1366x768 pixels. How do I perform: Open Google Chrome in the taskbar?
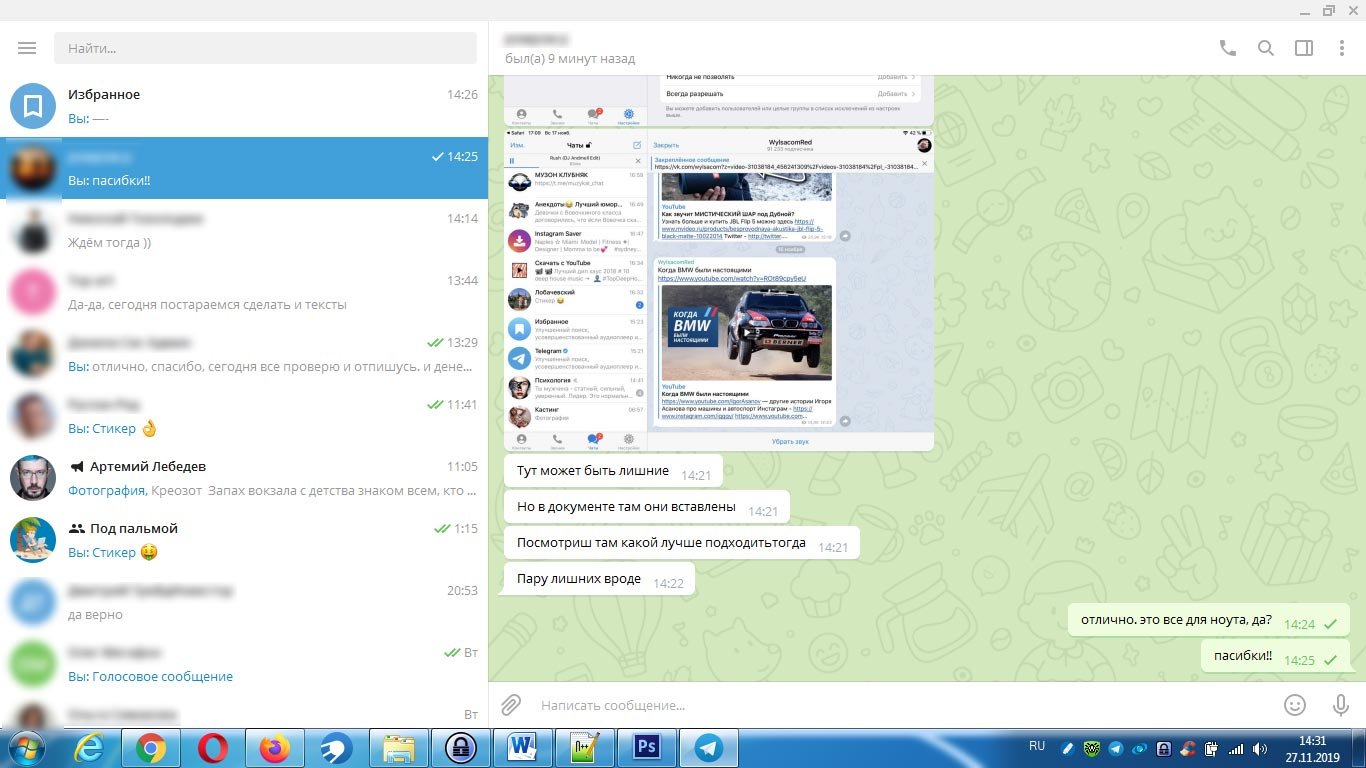(151, 747)
